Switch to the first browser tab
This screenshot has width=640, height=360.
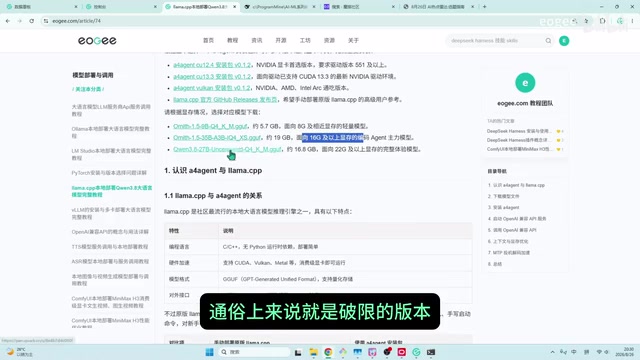coord(41,7)
